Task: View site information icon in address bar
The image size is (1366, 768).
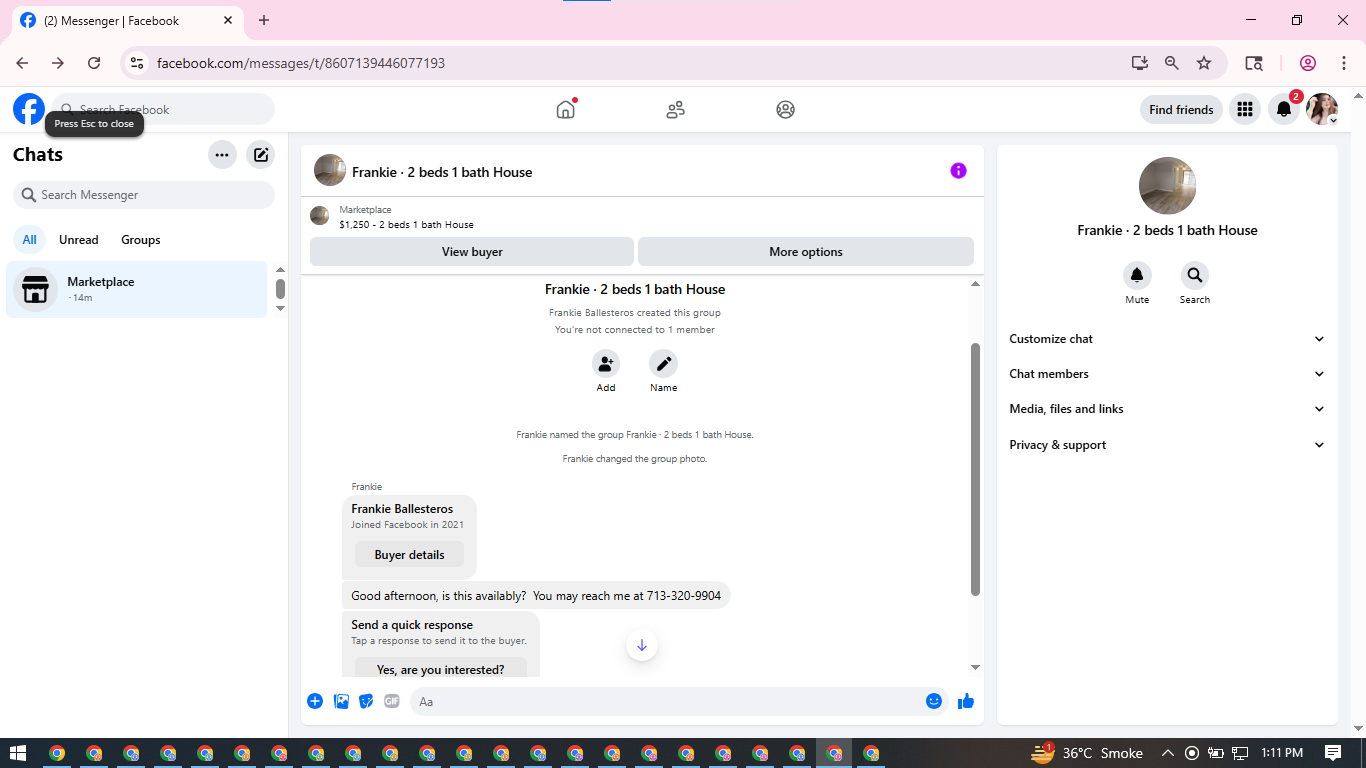Action: point(138,63)
